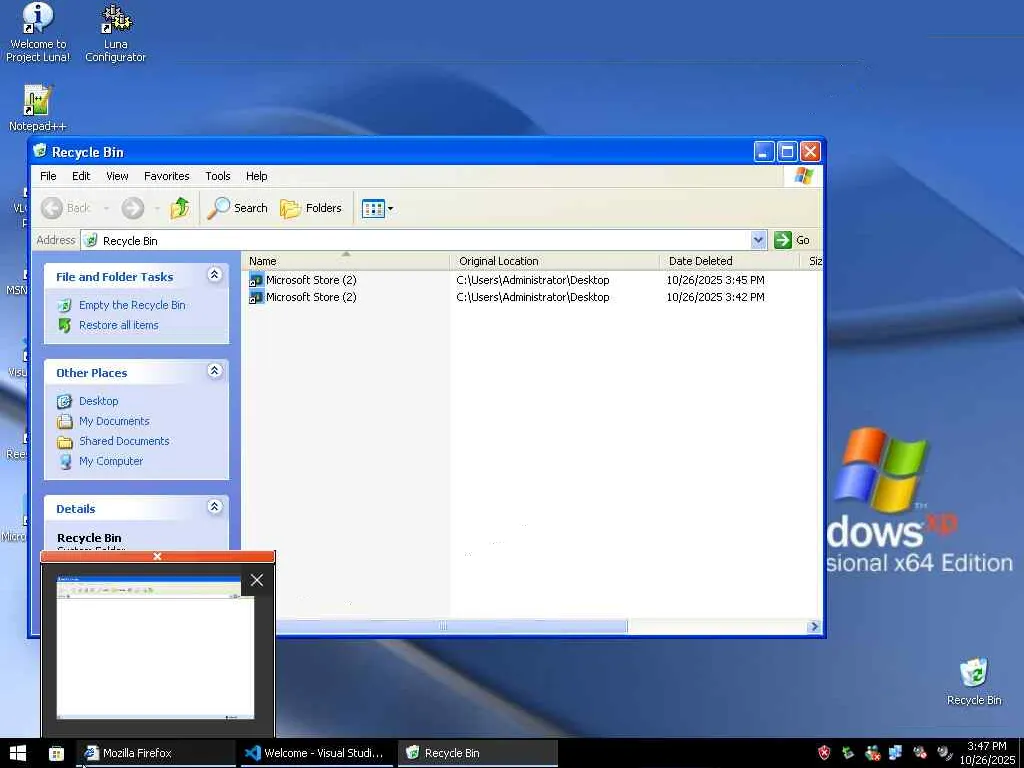Open the address bar dropdown list

[x=758, y=240]
